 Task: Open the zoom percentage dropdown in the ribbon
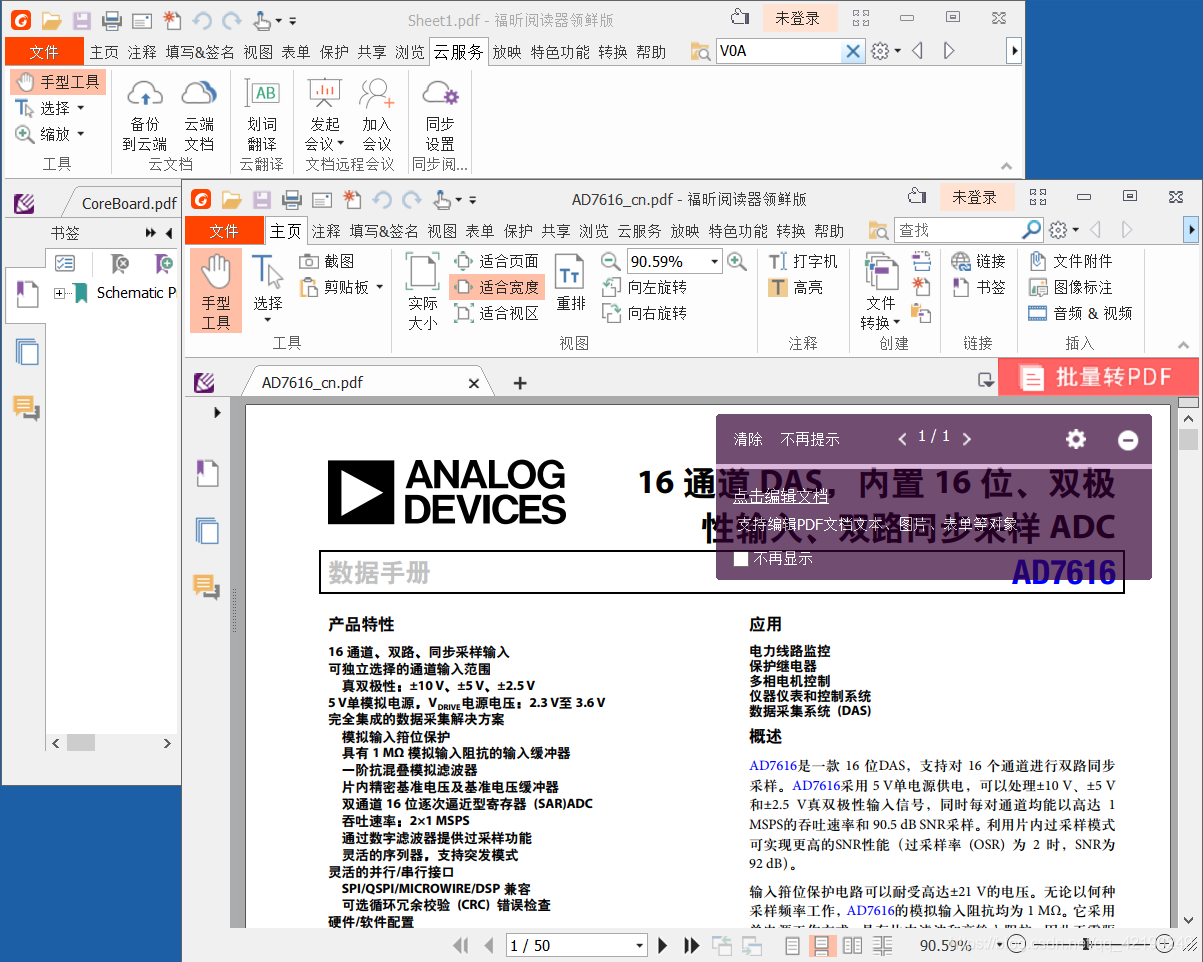(714, 262)
